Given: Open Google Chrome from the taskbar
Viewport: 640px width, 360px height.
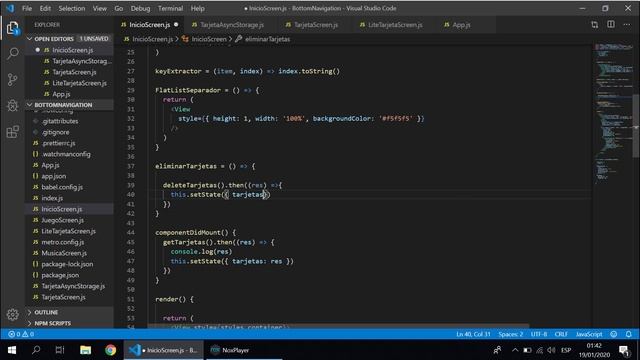Looking at the screenshot, I should point(110,350).
